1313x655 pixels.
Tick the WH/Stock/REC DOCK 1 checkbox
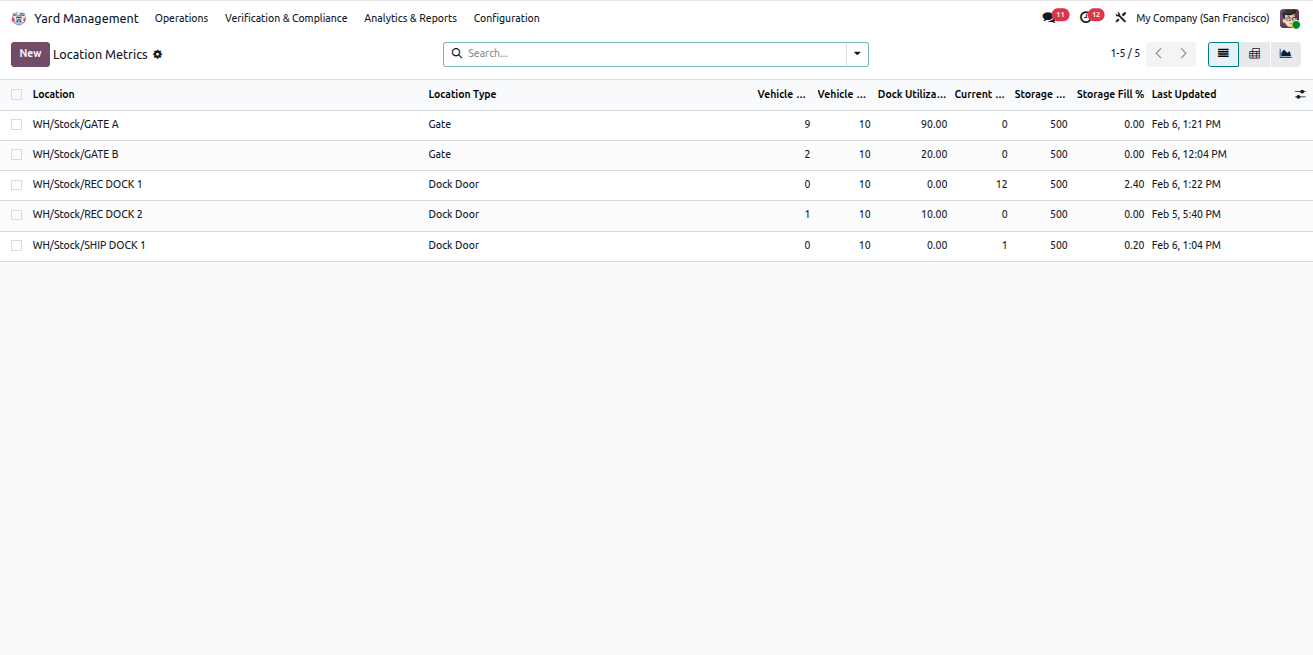(x=16, y=185)
